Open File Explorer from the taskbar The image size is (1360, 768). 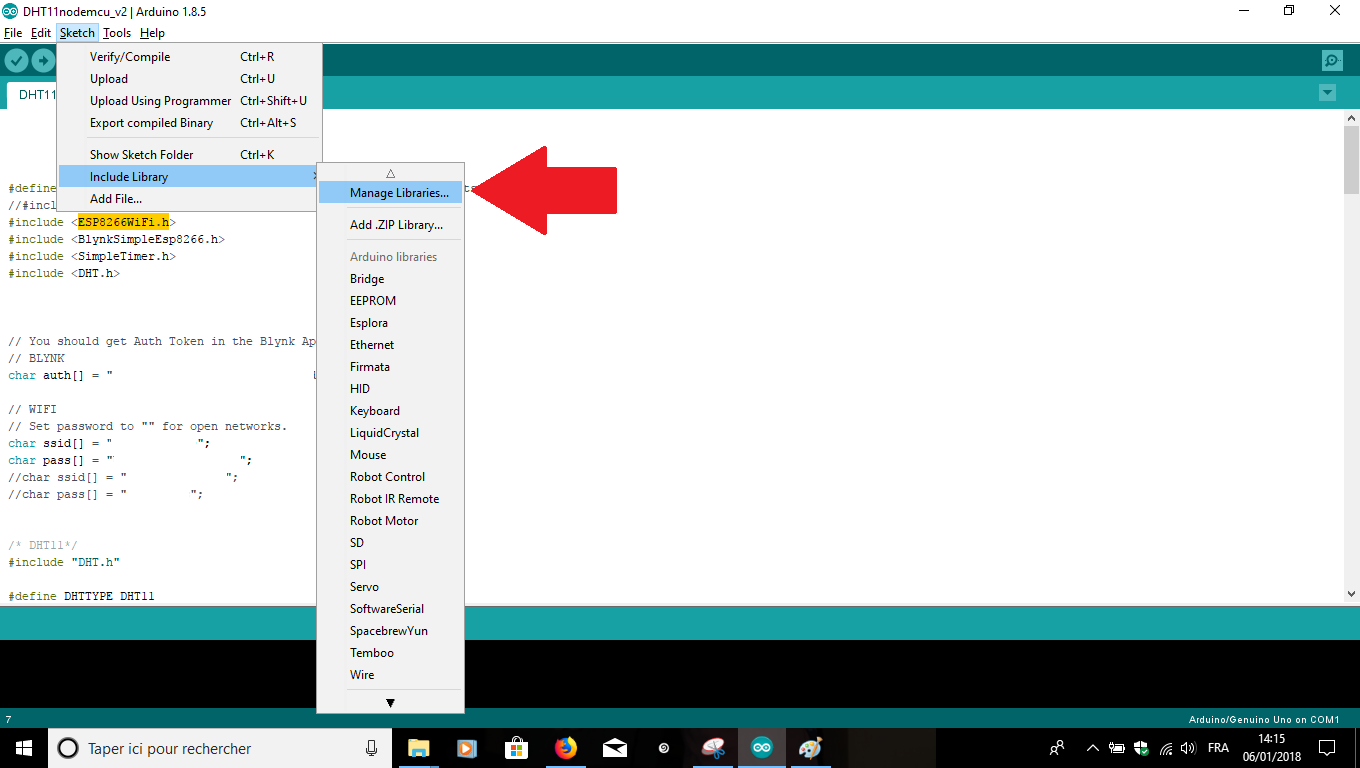[x=418, y=748]
